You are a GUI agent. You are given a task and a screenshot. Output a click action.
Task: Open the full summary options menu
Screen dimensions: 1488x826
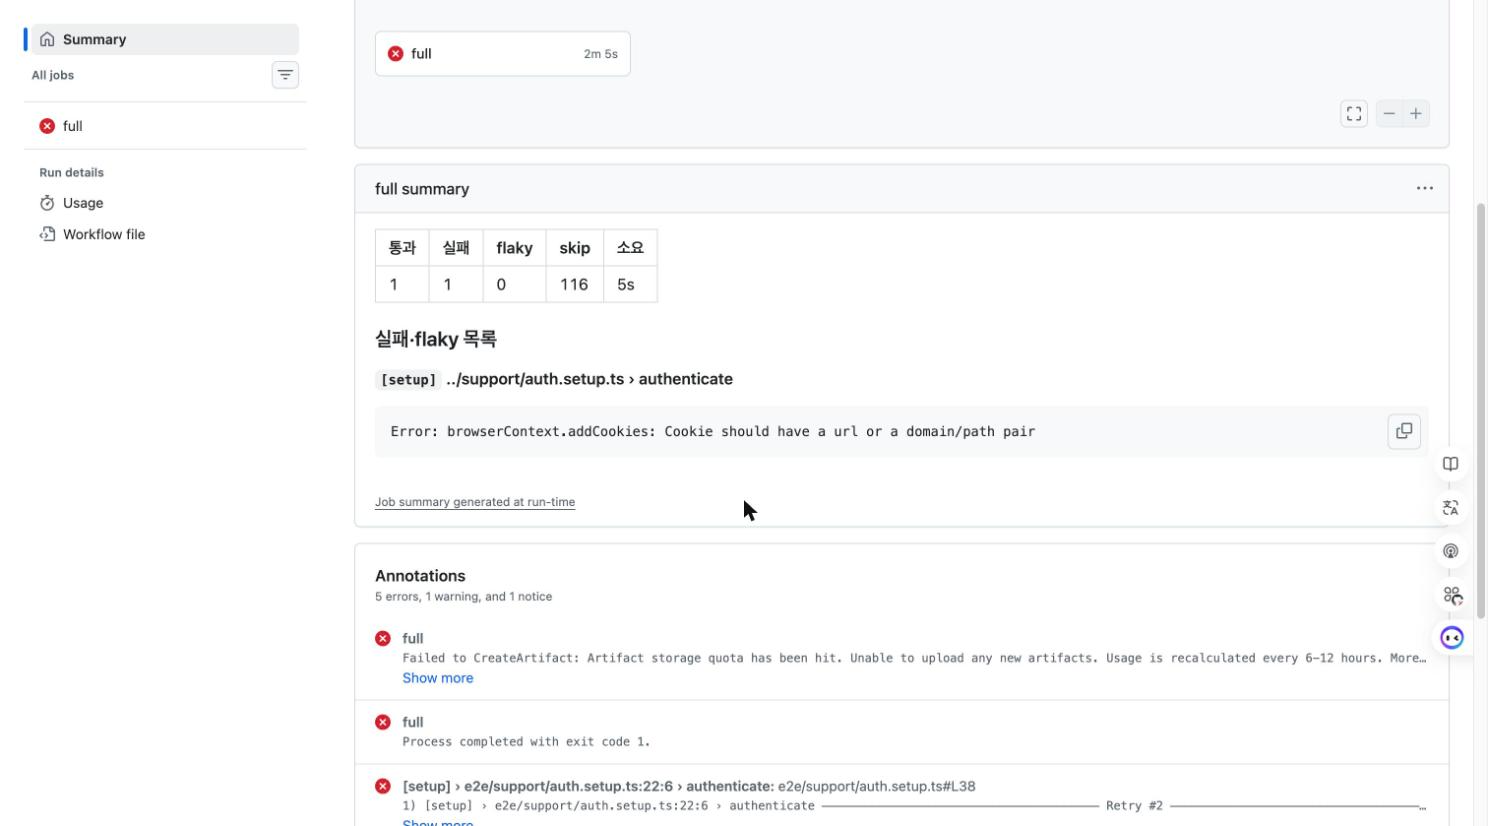(1425, 188)
